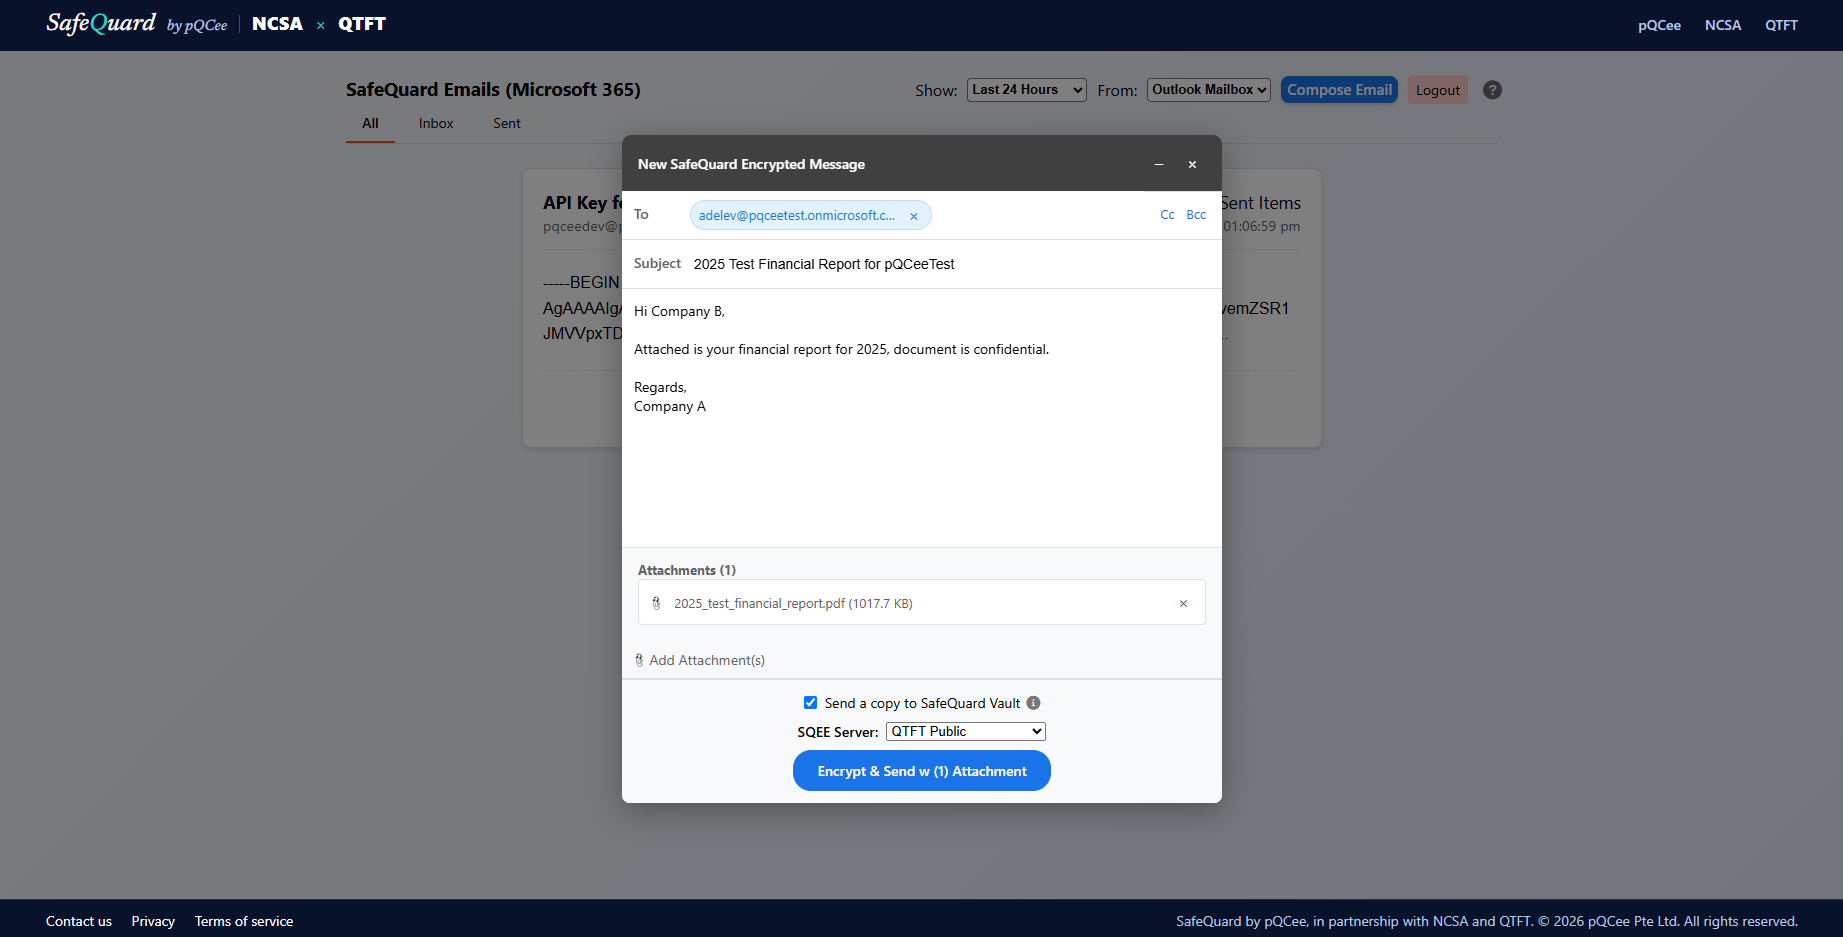1843x937 pixels.
Task: Uncheck Send a copy to SafeQuard Vault
Action: (810, 703)
